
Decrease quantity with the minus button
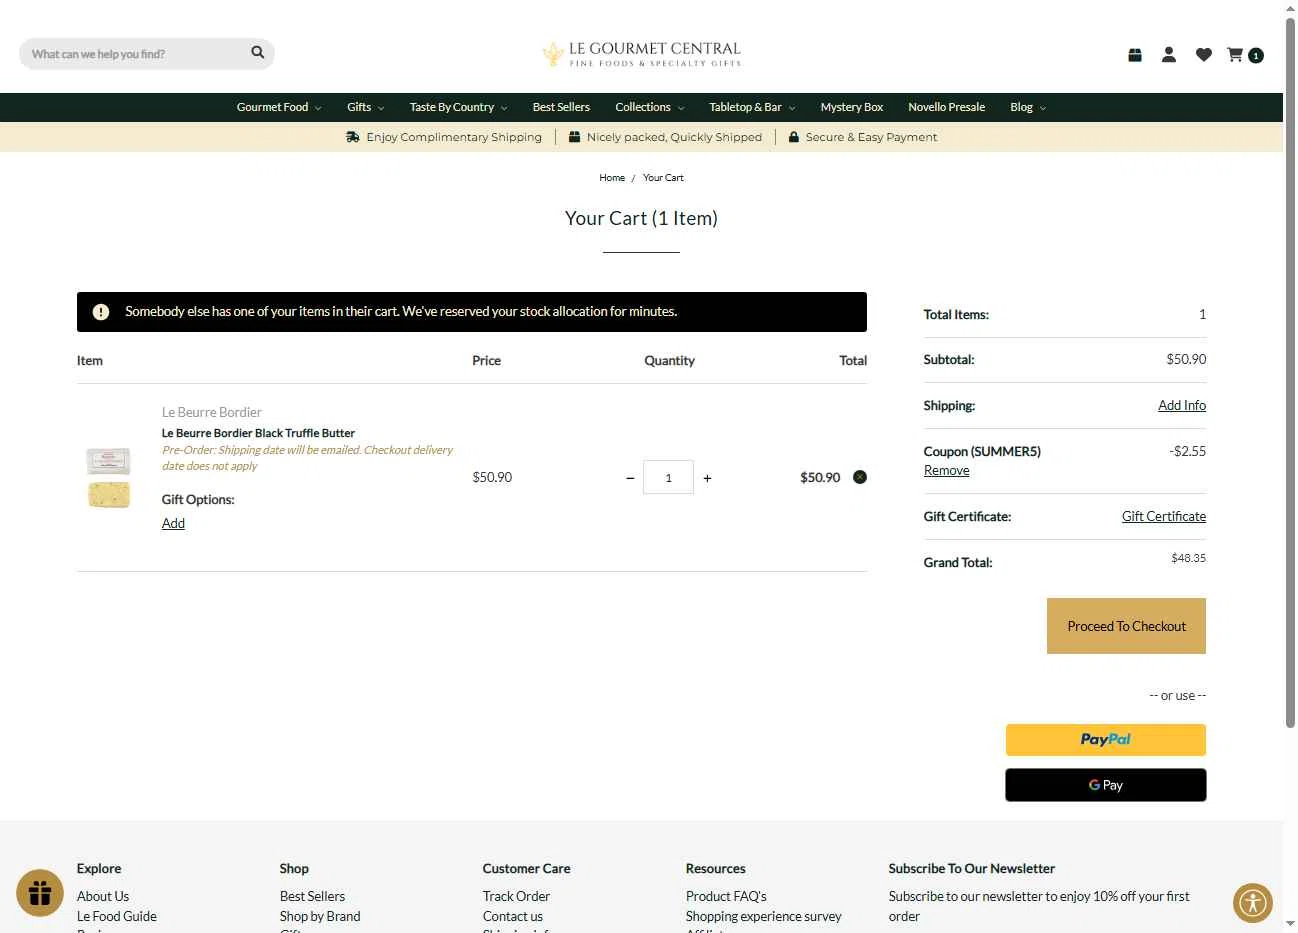(630, 478)
